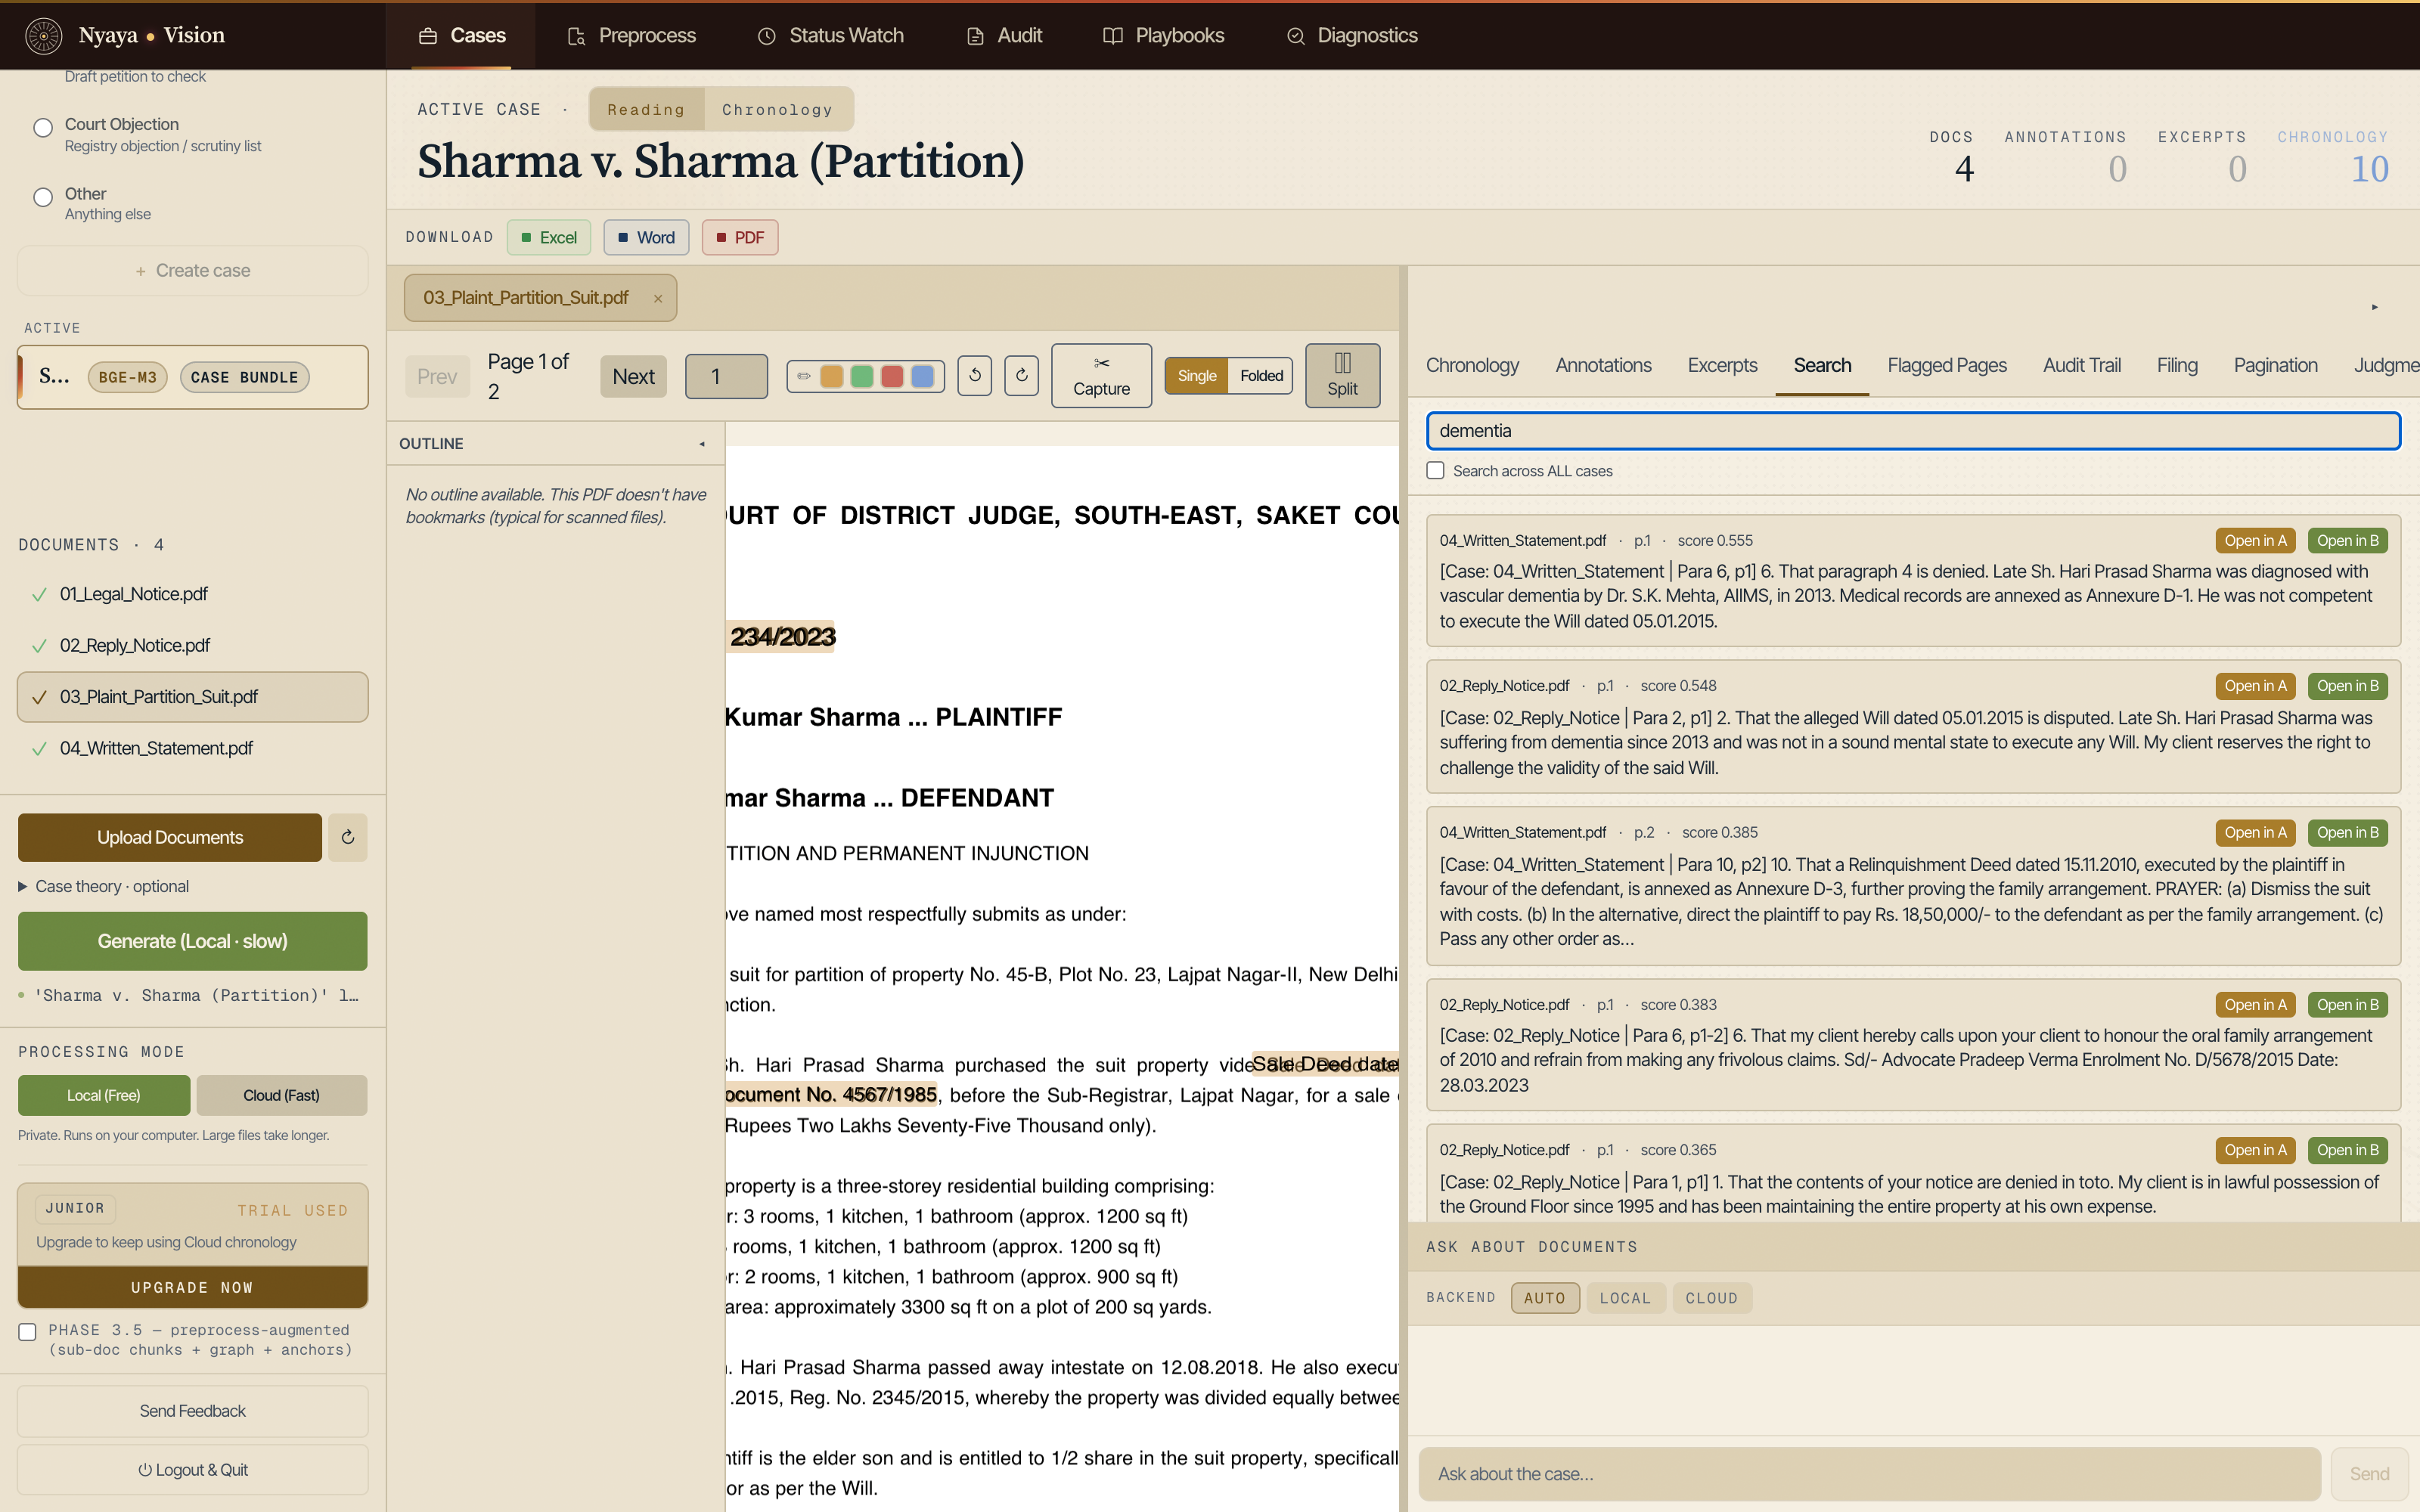Open Status Watch
The width and height of the screenshot is (2420, 1512).
click(x=831, y=36)
